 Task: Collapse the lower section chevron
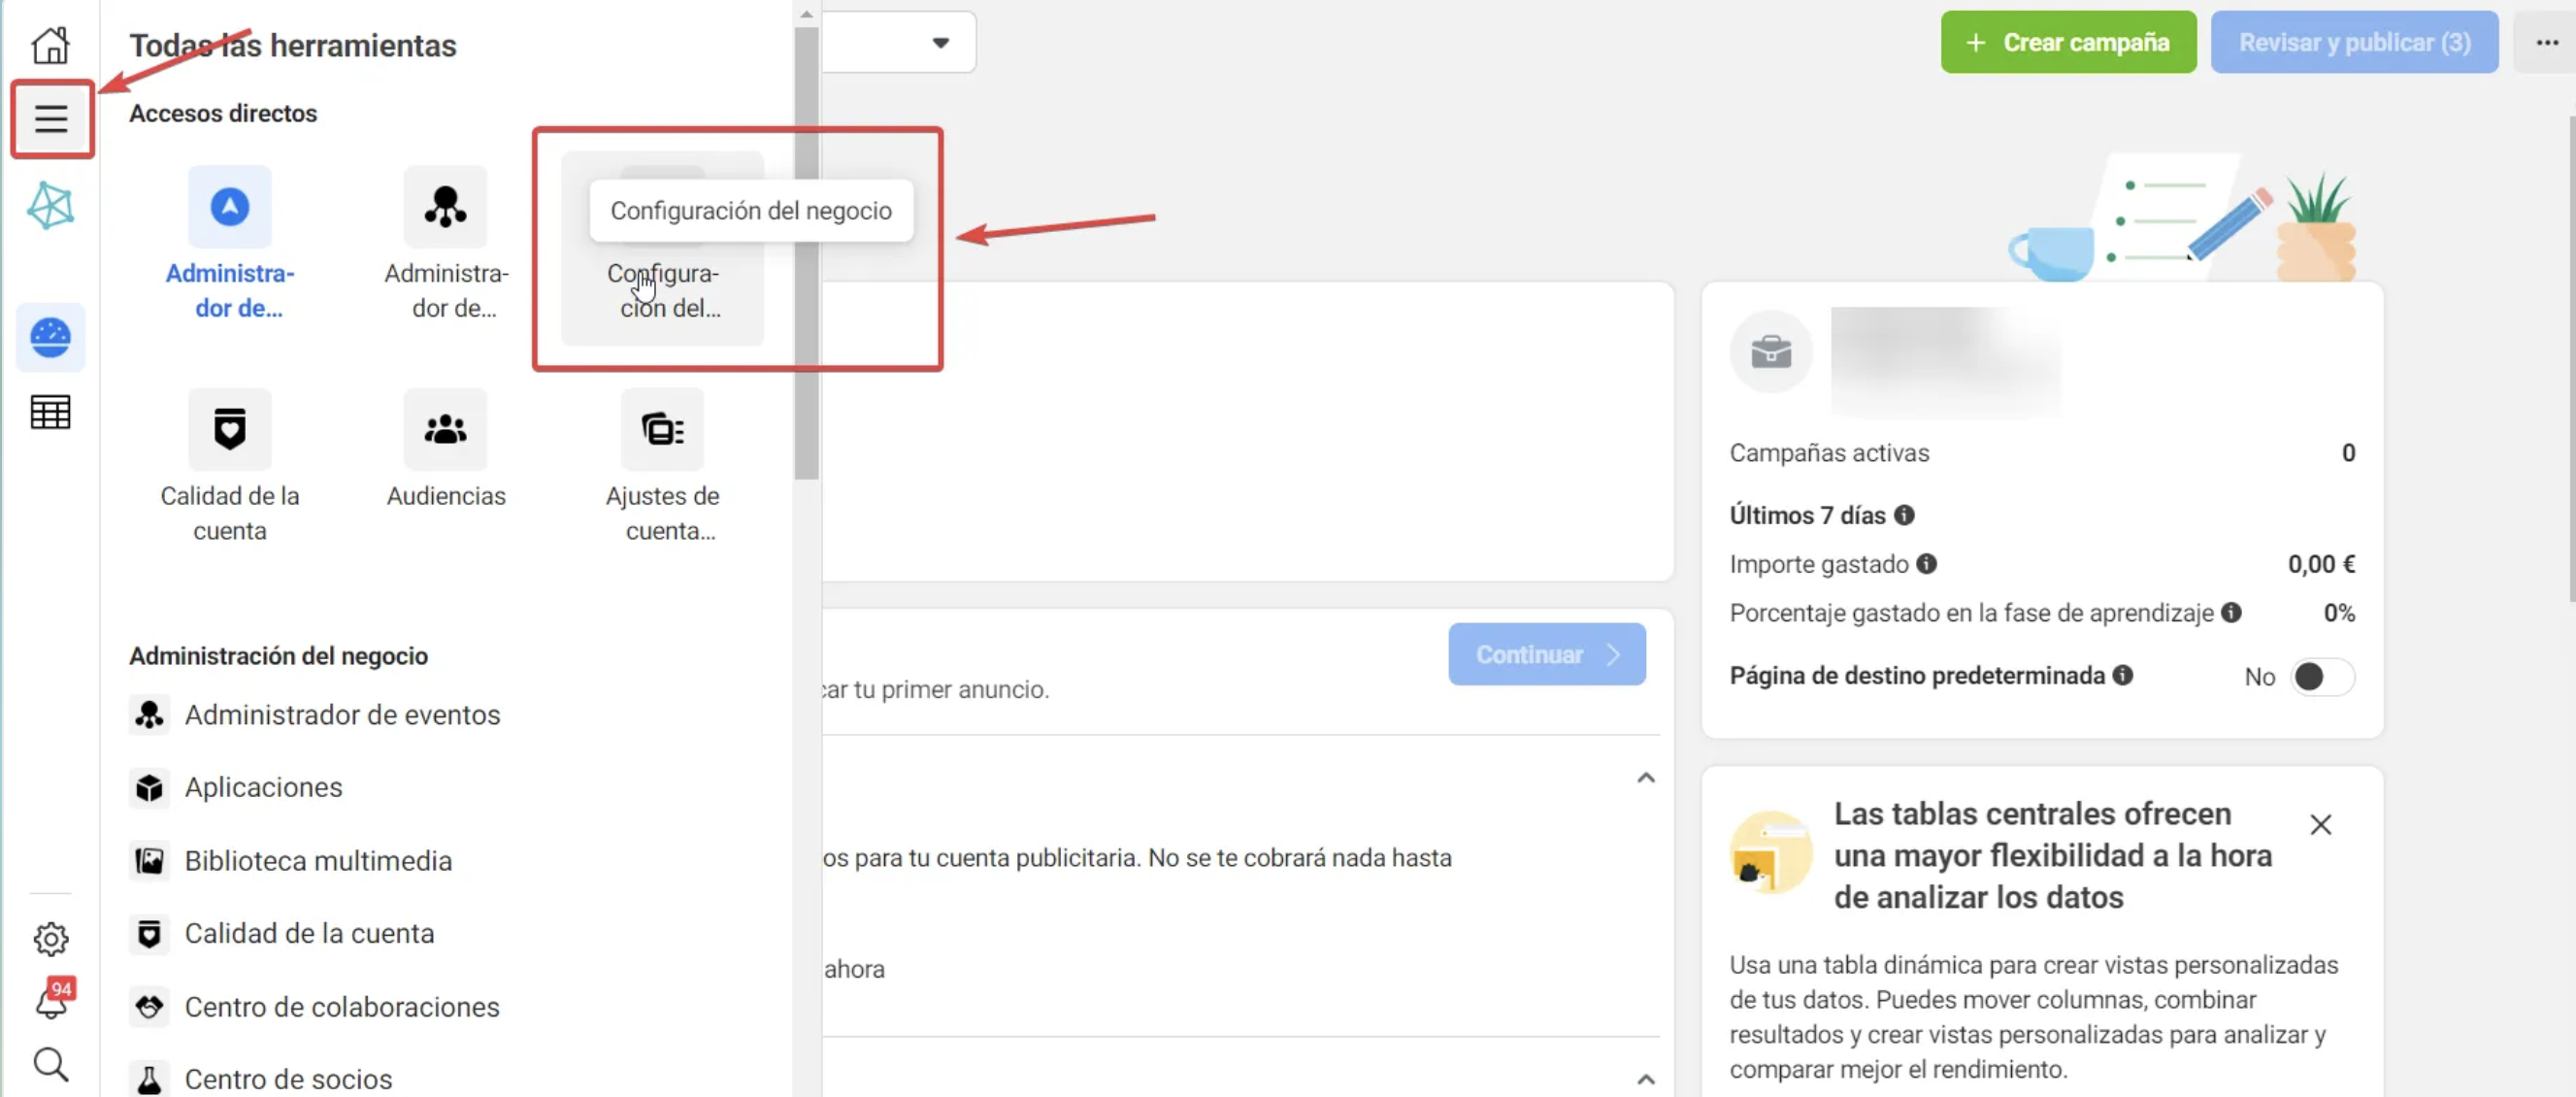[1645, 1079]
